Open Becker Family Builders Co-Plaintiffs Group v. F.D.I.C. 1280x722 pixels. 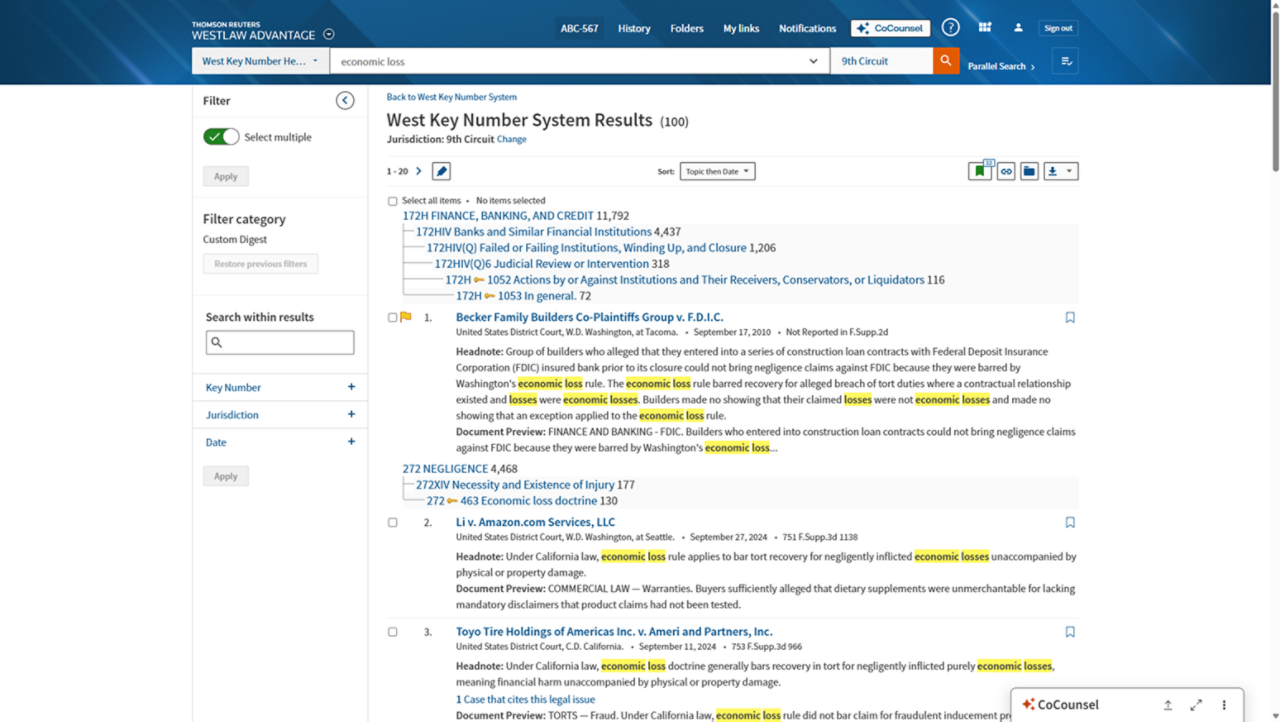(x=589, y=317)
